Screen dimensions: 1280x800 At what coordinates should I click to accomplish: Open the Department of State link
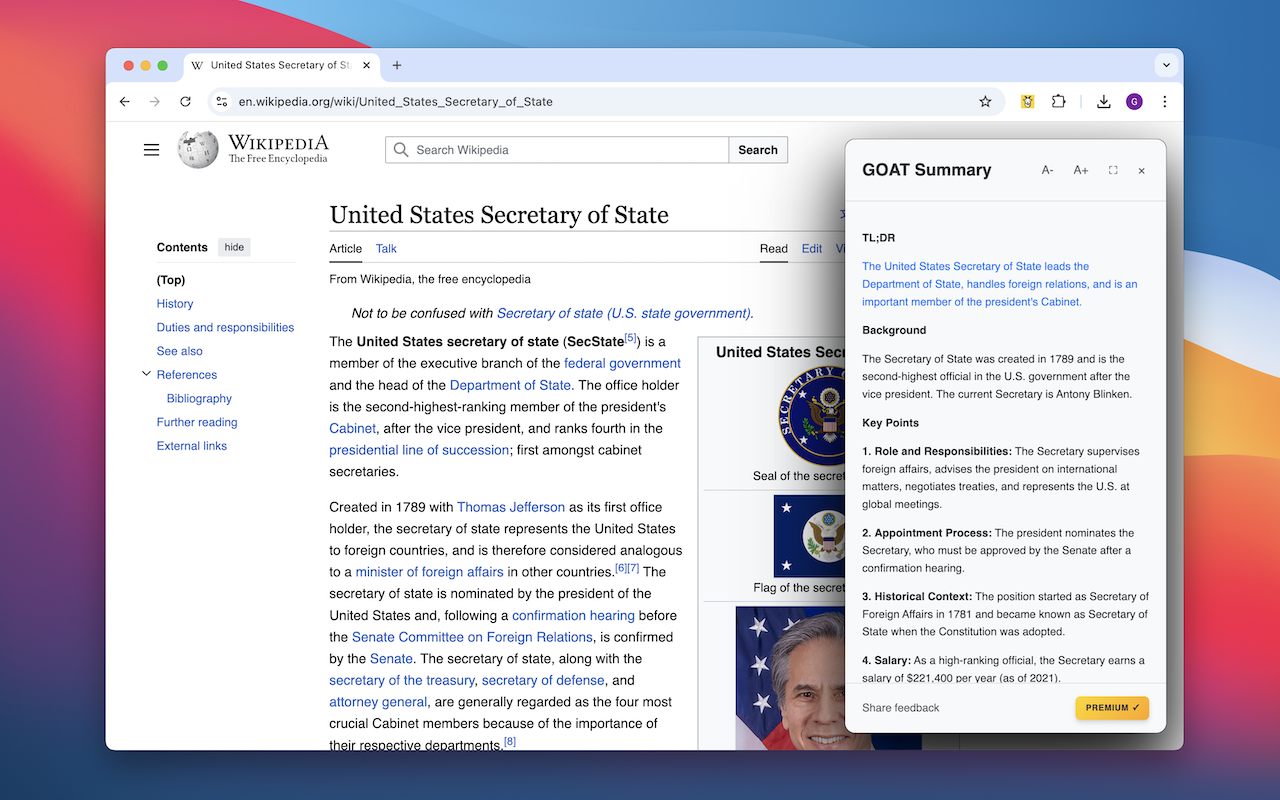tap(510, 385)
